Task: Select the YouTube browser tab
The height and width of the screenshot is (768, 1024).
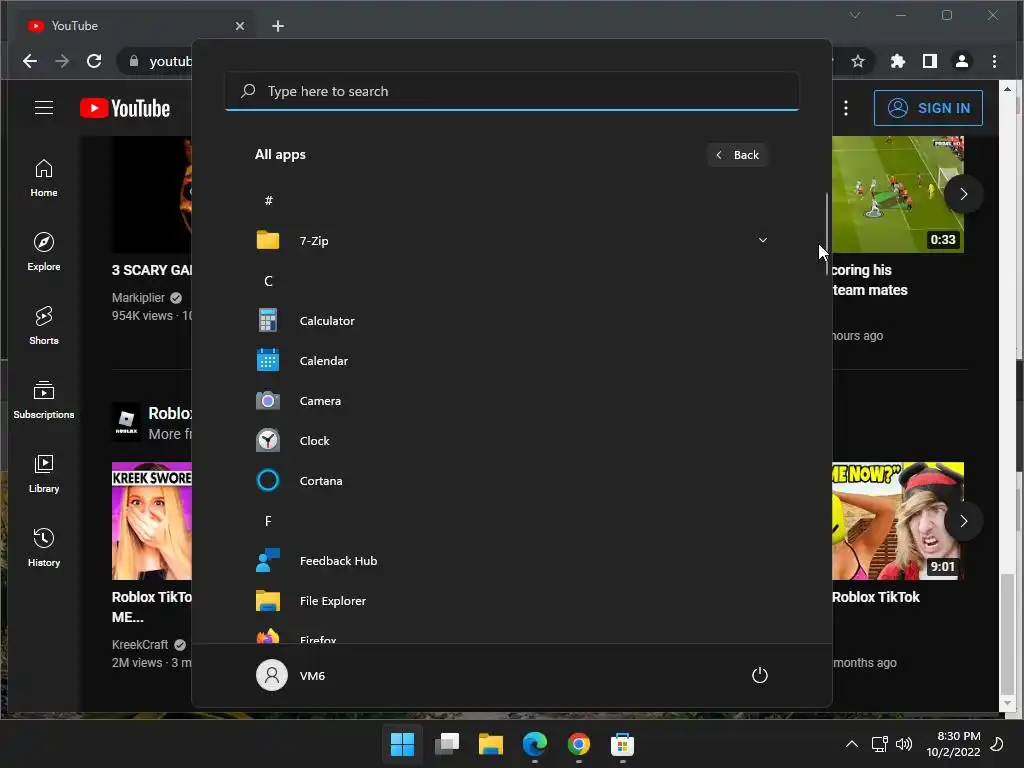Action: (x=134, y=26)
